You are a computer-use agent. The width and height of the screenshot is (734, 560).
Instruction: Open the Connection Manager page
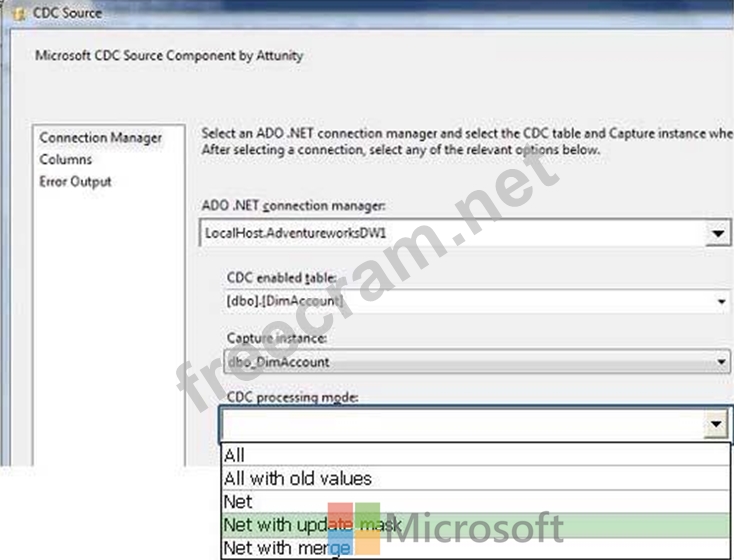click(101, 138)
